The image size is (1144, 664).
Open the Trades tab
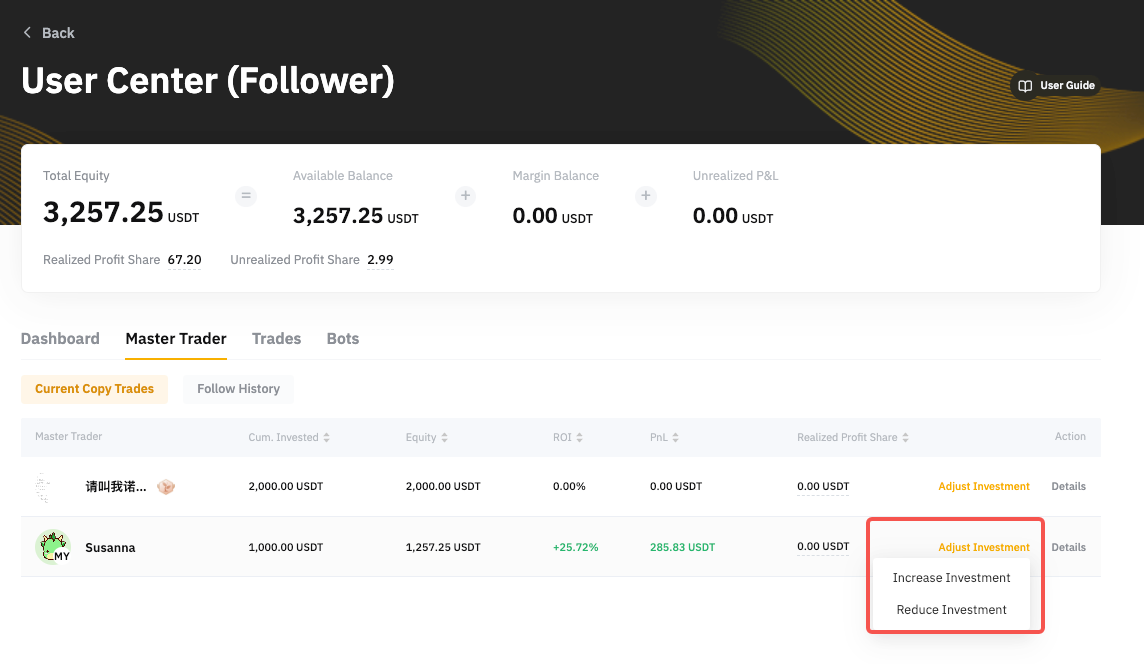coord(276,339)
